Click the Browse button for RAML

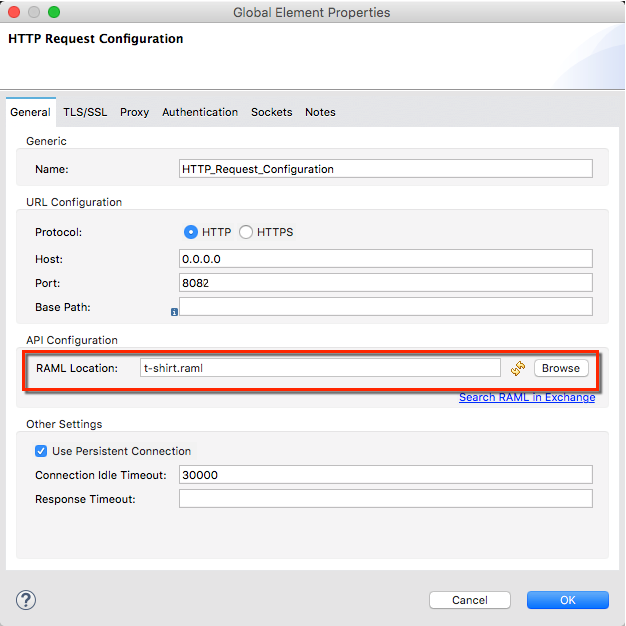(561, 368)
